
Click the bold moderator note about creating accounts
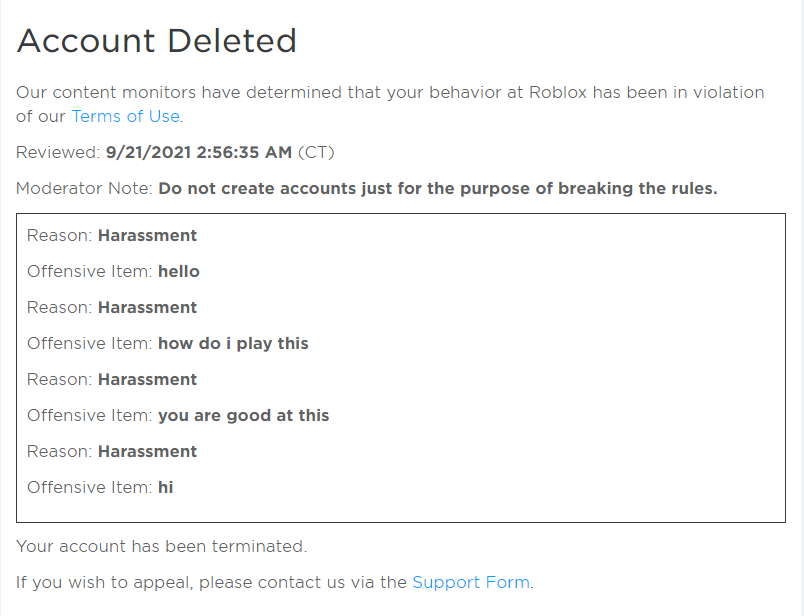437,188
